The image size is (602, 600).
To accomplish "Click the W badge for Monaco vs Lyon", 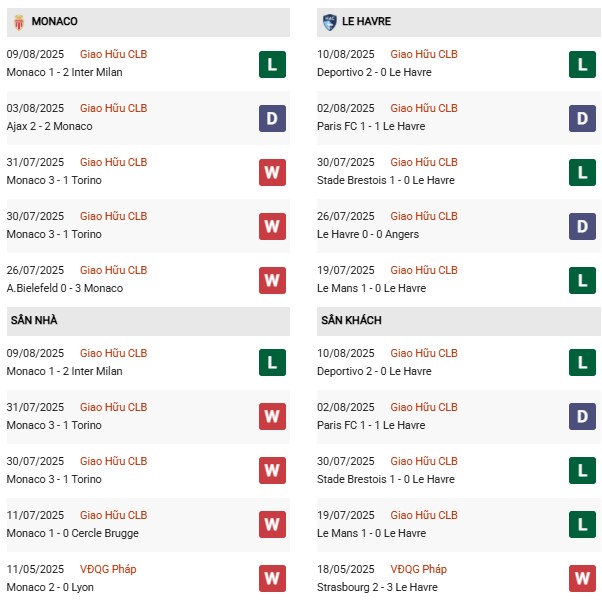I will coord(272,578).
